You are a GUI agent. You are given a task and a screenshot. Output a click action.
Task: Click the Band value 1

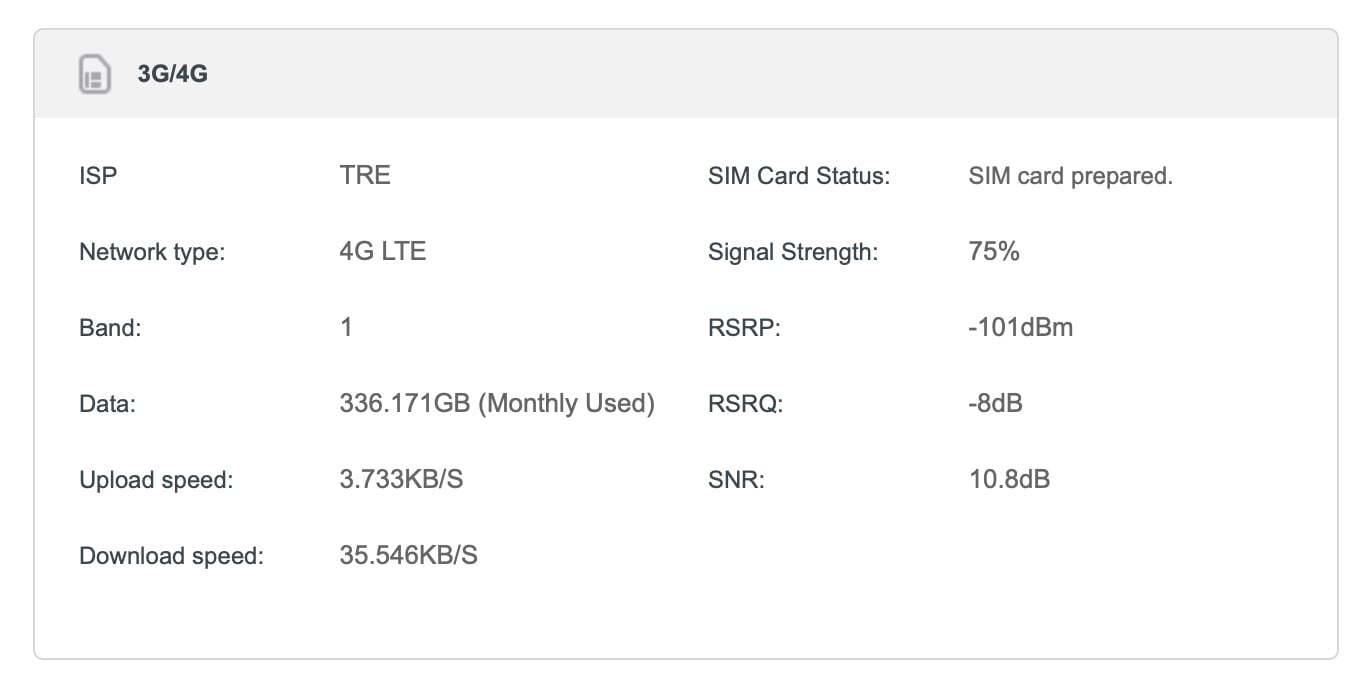(x=346, y=327)
